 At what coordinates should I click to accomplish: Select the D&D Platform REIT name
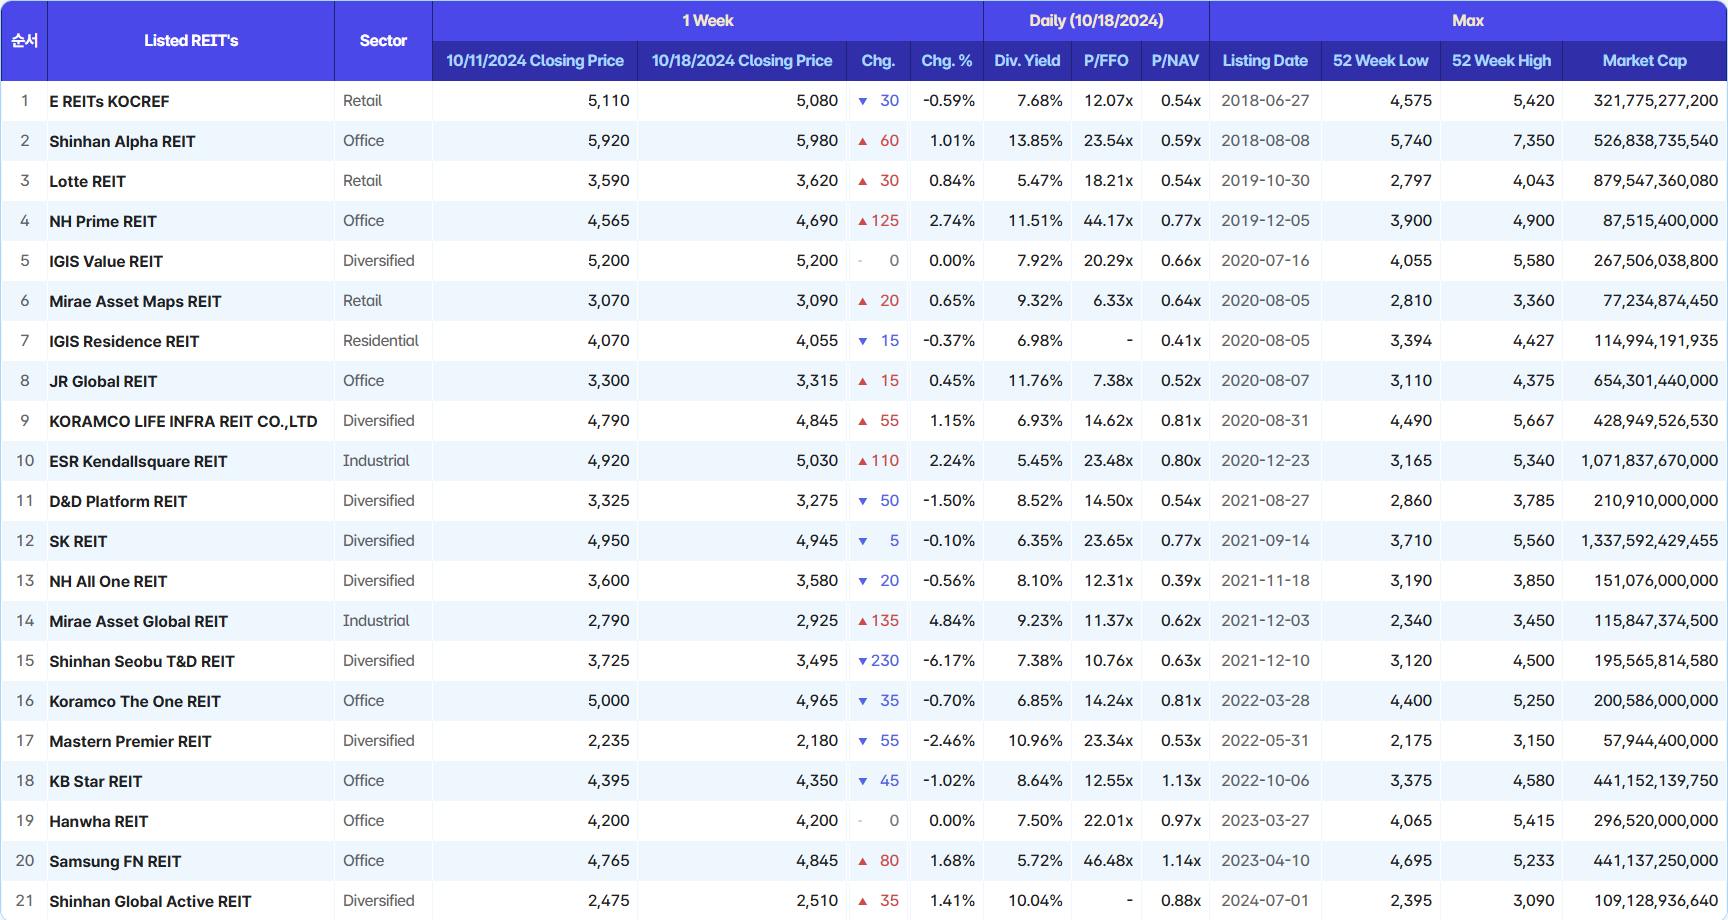click(118, 501)
